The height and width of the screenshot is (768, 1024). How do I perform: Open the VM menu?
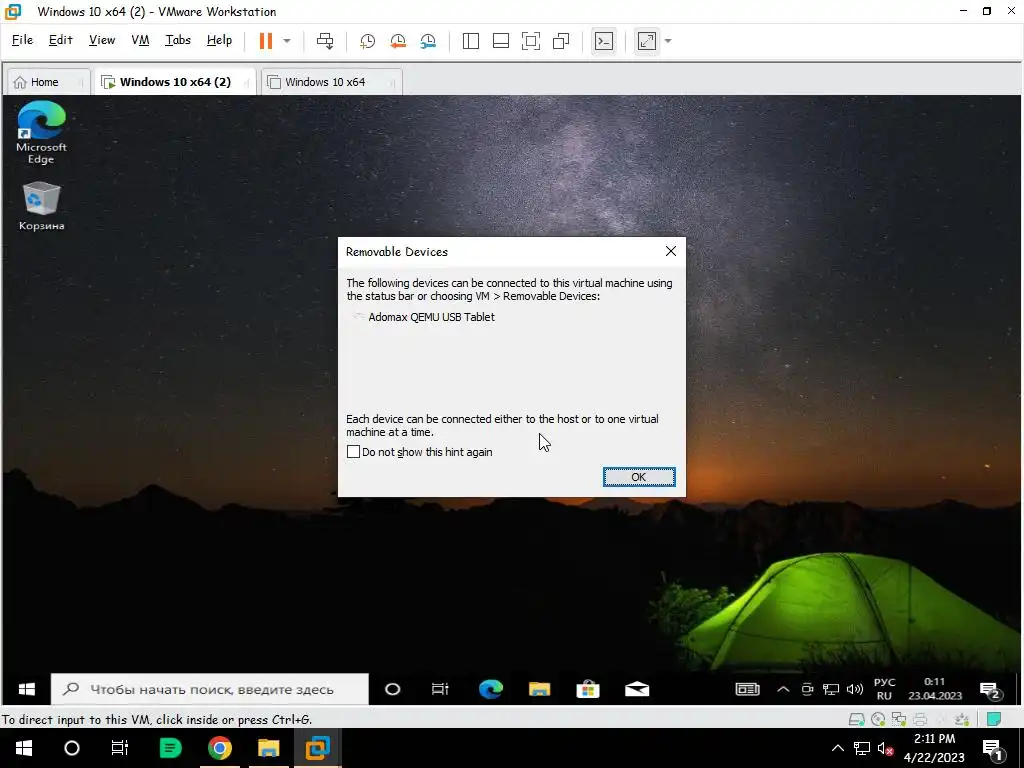140,40
